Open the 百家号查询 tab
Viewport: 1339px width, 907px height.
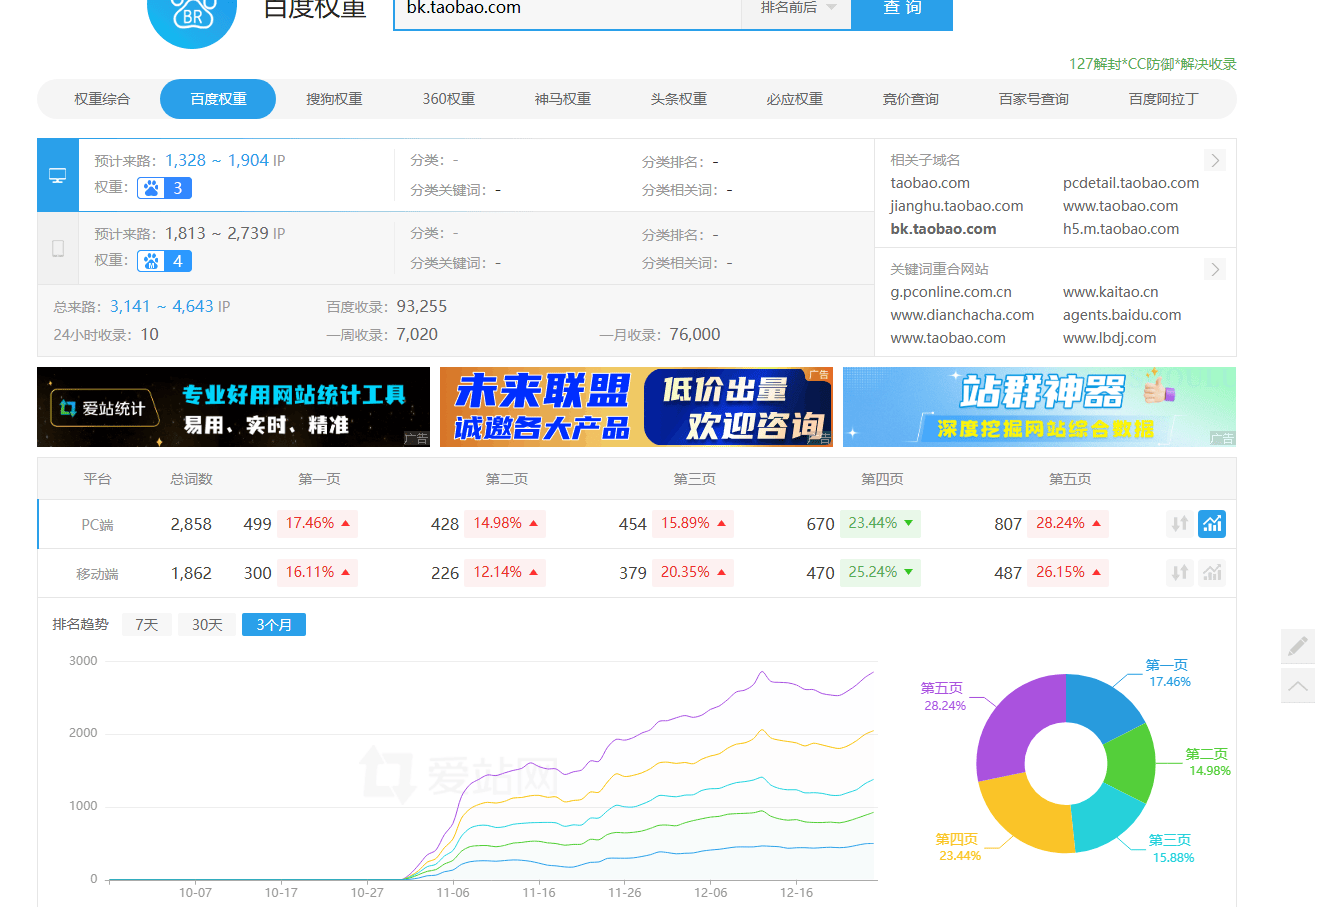(x=1034, y=99)
